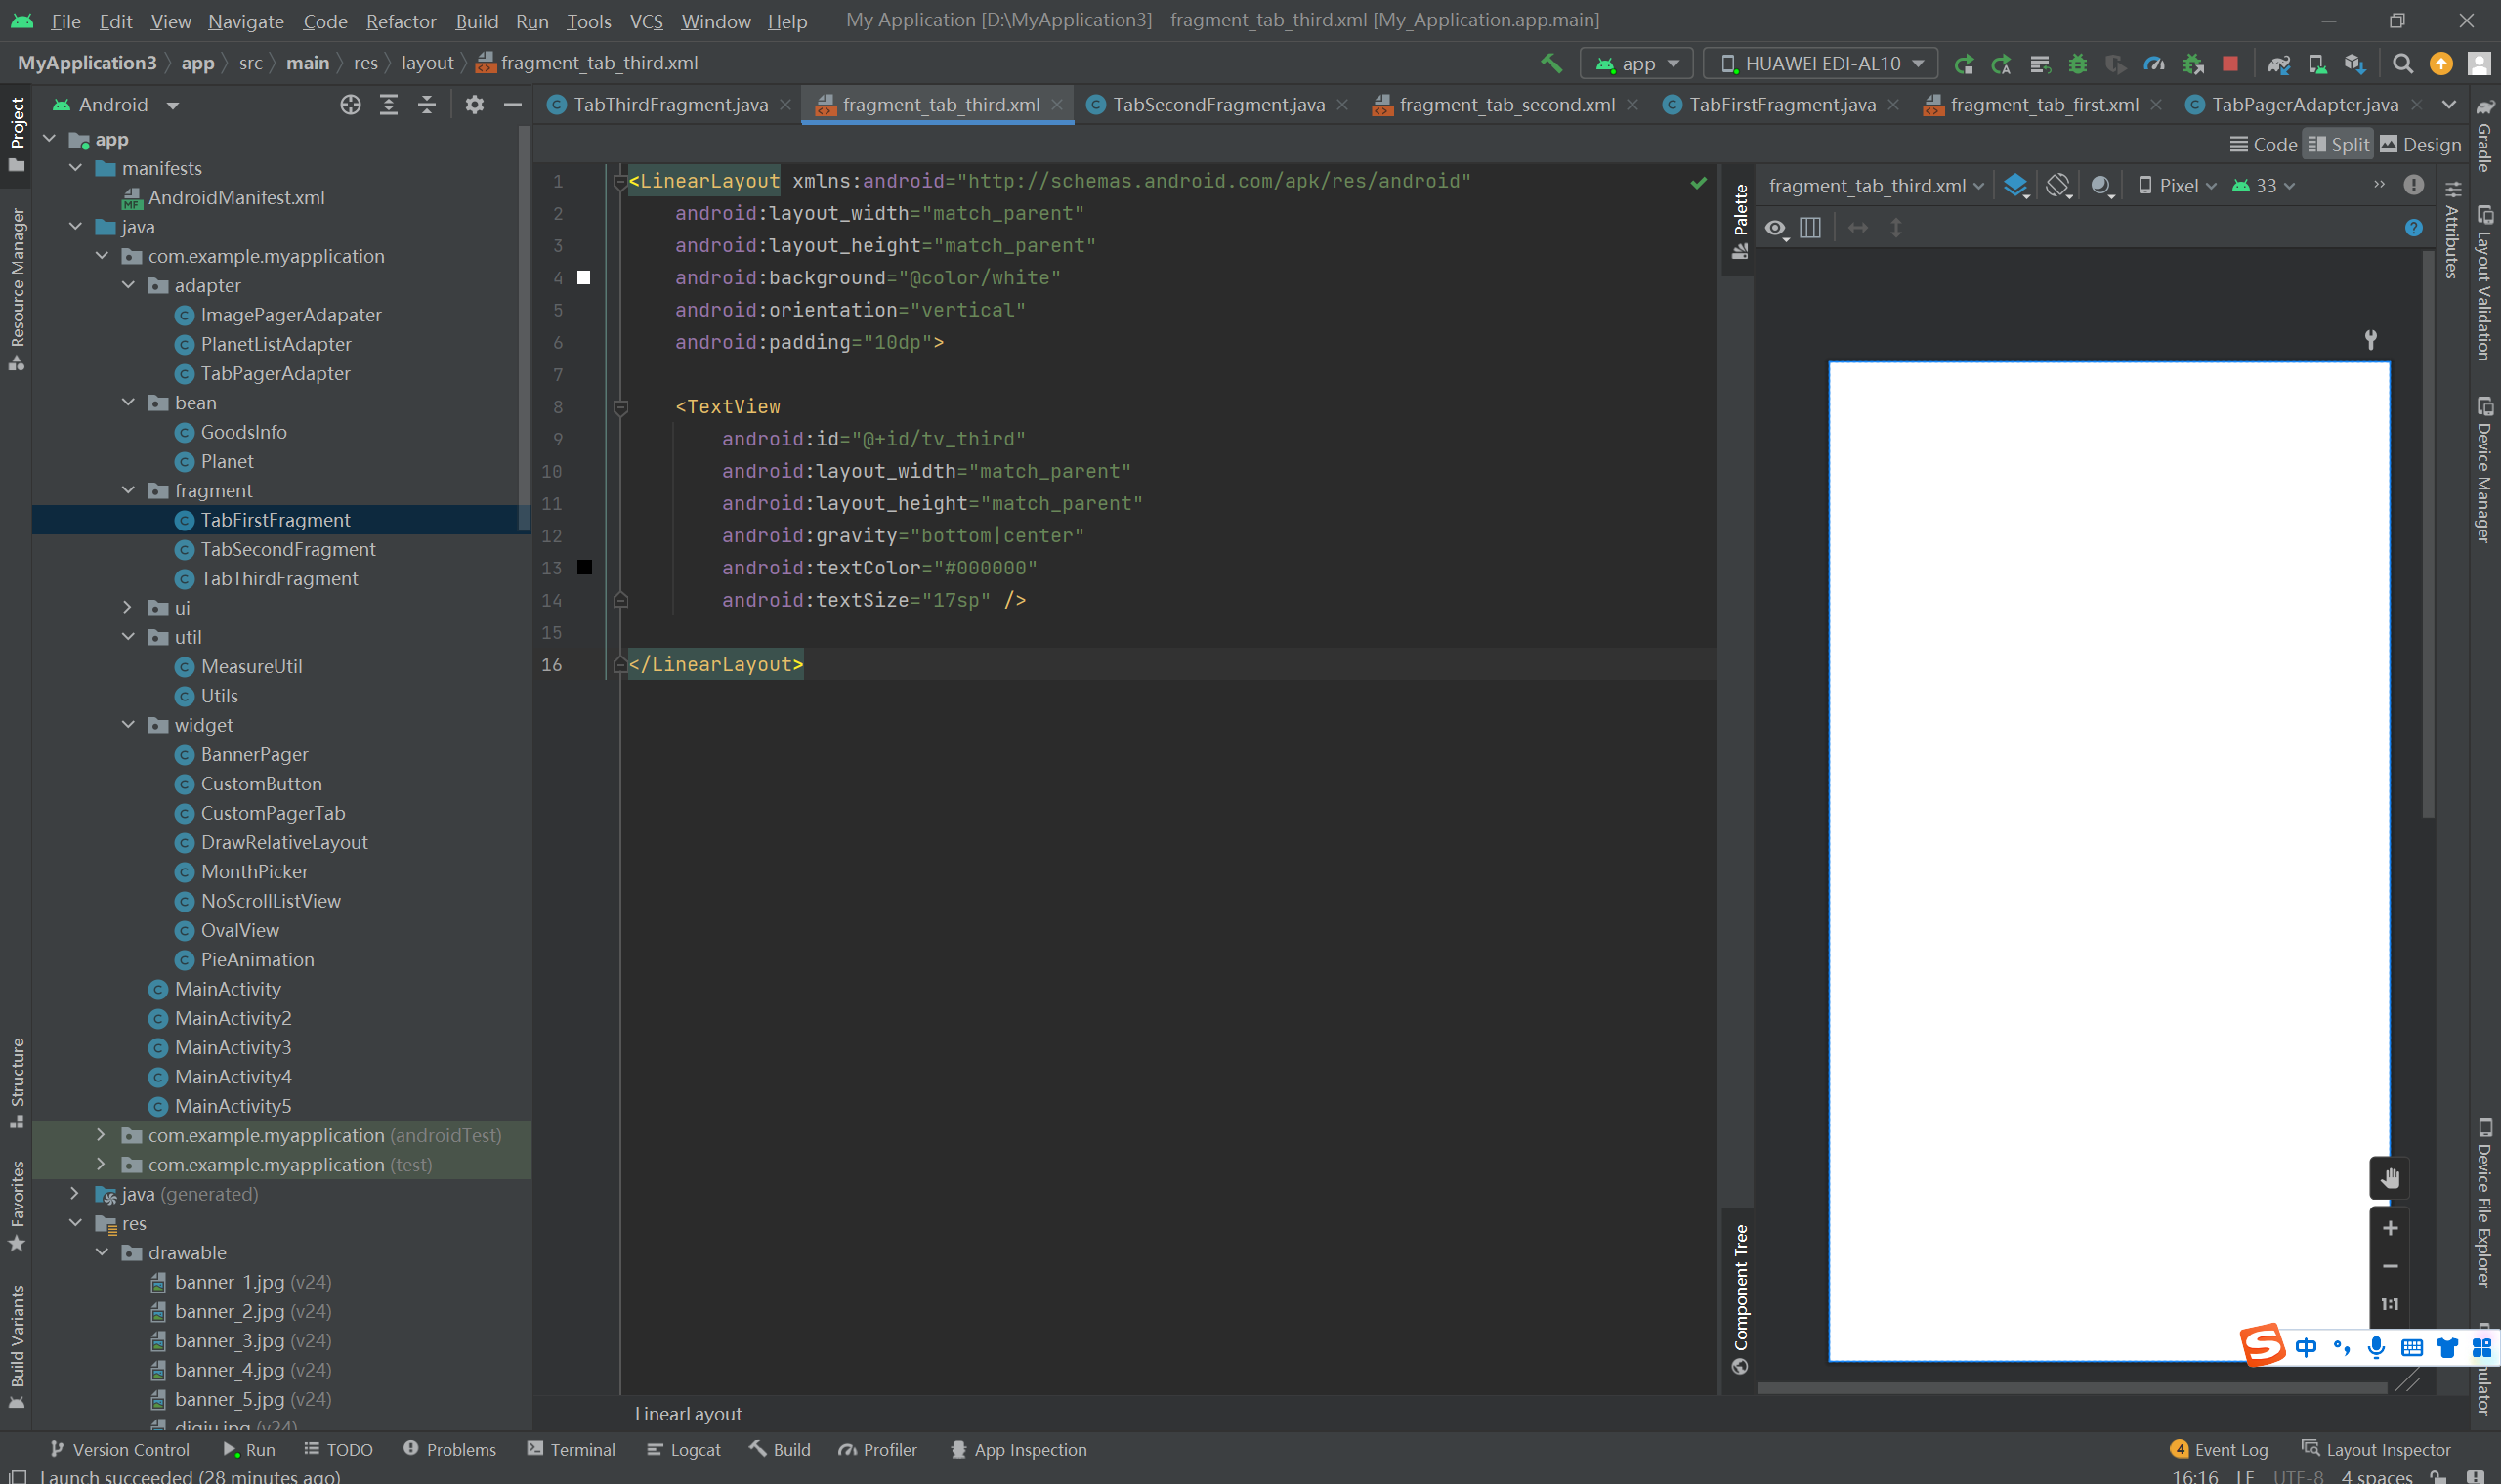Viewport: 2501px width, 1484px height.
Task: Sync Project with Gradle Files elephant icon
Action: point(2278,64)
